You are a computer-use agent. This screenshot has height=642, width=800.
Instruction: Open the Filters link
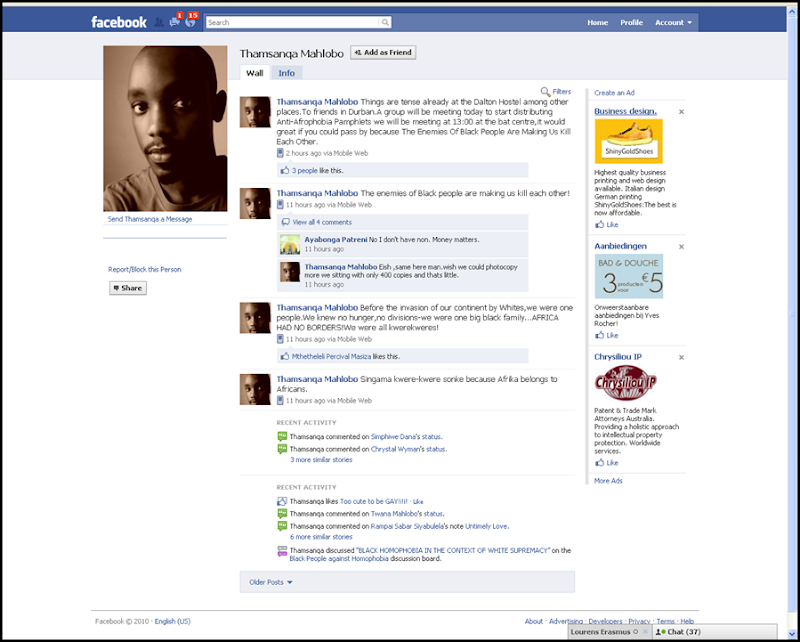click(x=562, y=92)
